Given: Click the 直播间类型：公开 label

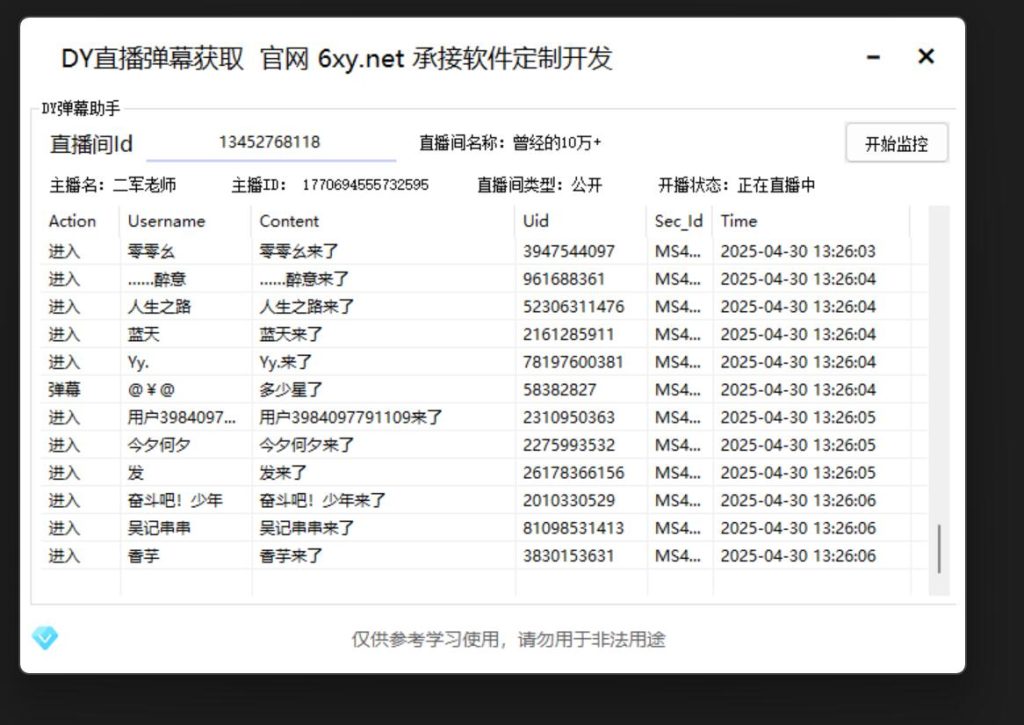Looking at the screenshot, I should click(539, 185).
